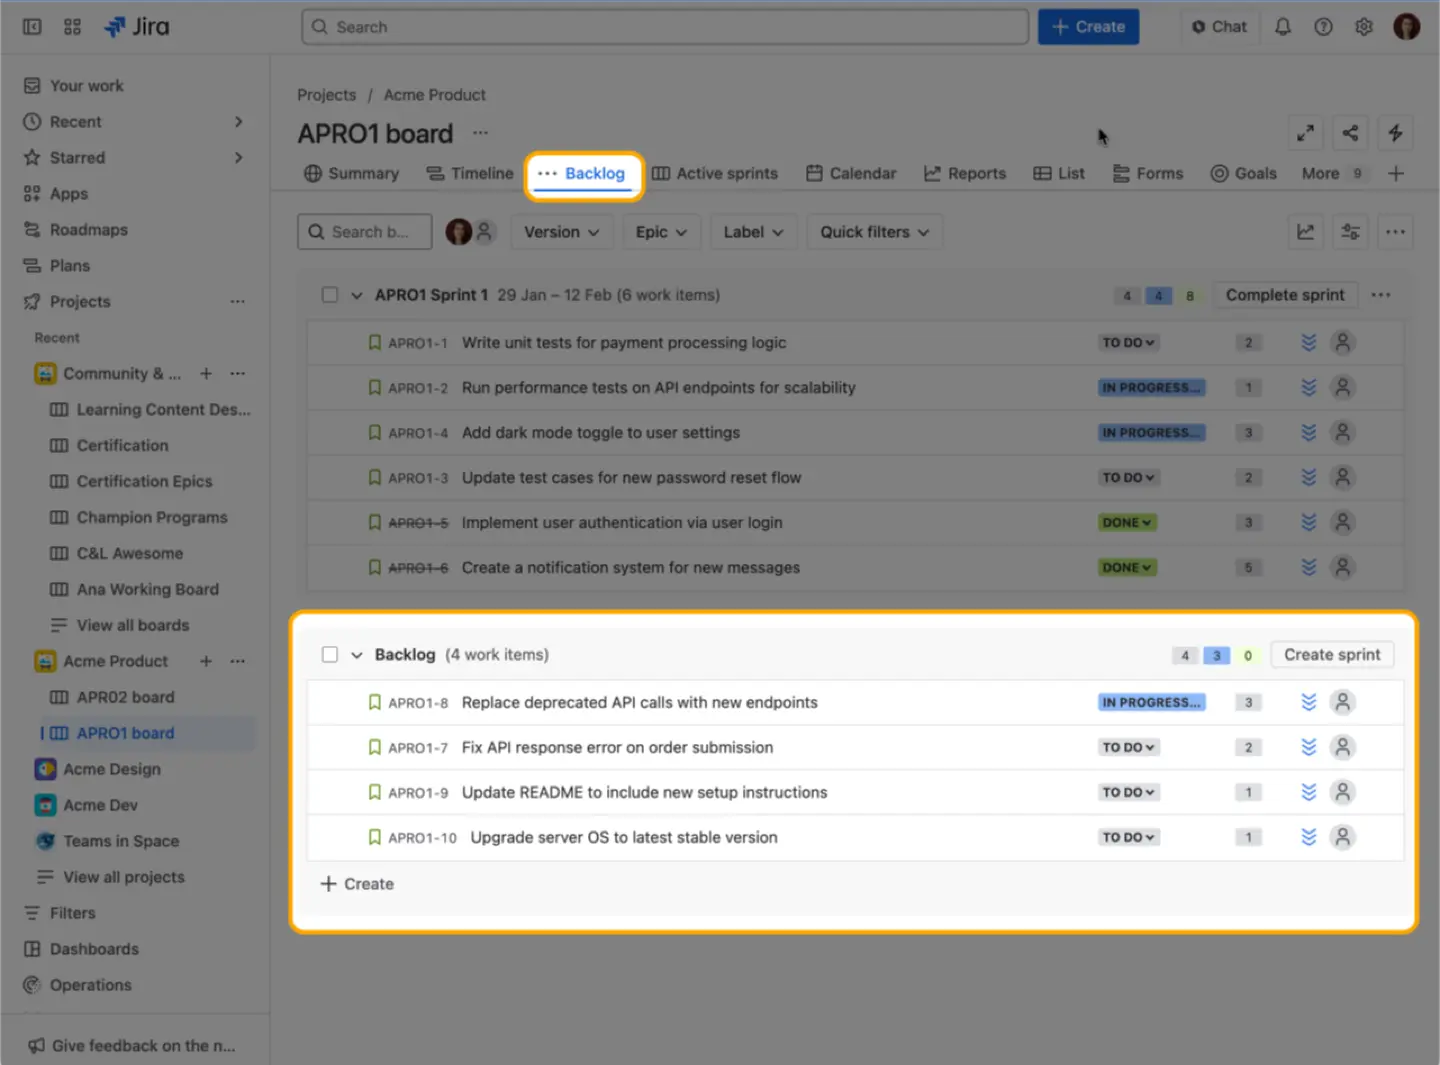1440x1065 pixels.
Task: Open board view settings sliders icon
Action: (x=1350, y=231)
